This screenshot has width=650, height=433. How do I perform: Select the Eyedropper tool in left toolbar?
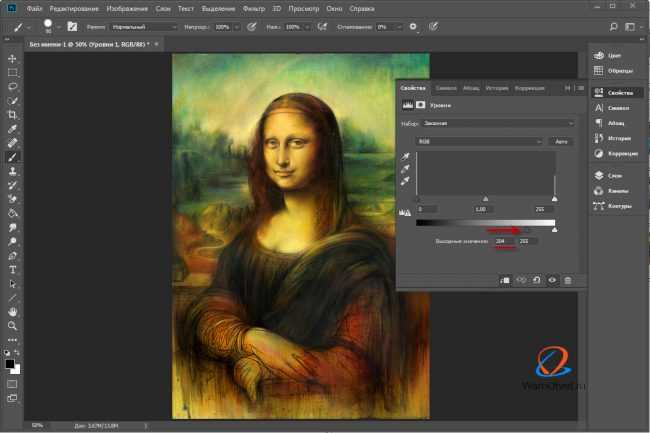pos(12,129)
